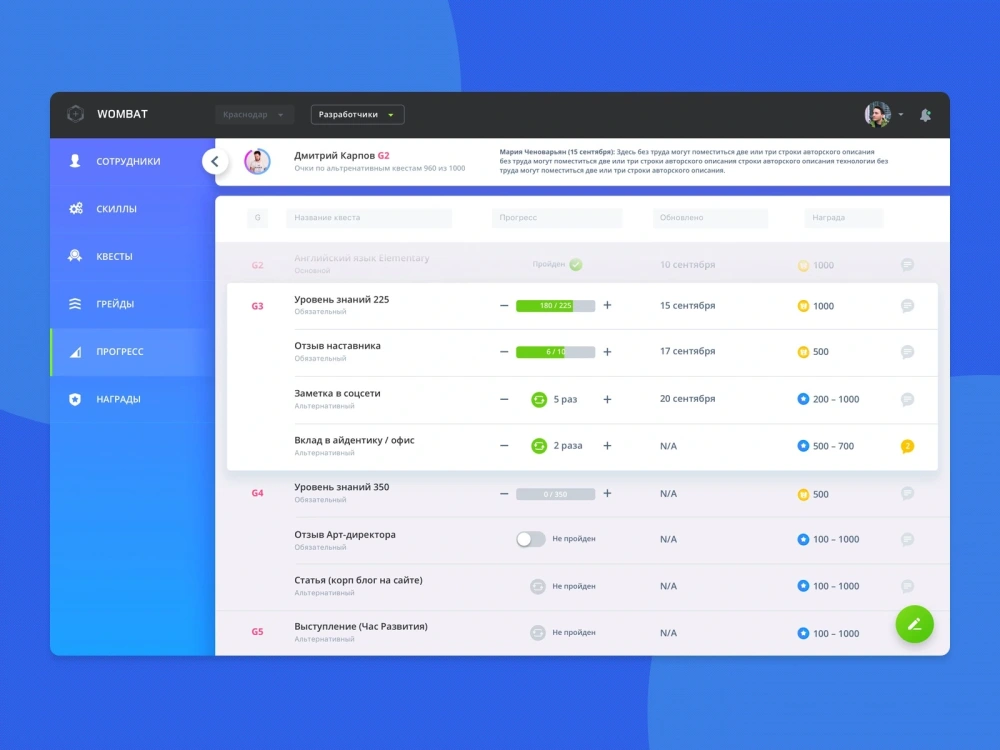This screenshot has height=750, width=1000.
Task: Click star icon for Выступление reward
Action: (x=803, y=633)
